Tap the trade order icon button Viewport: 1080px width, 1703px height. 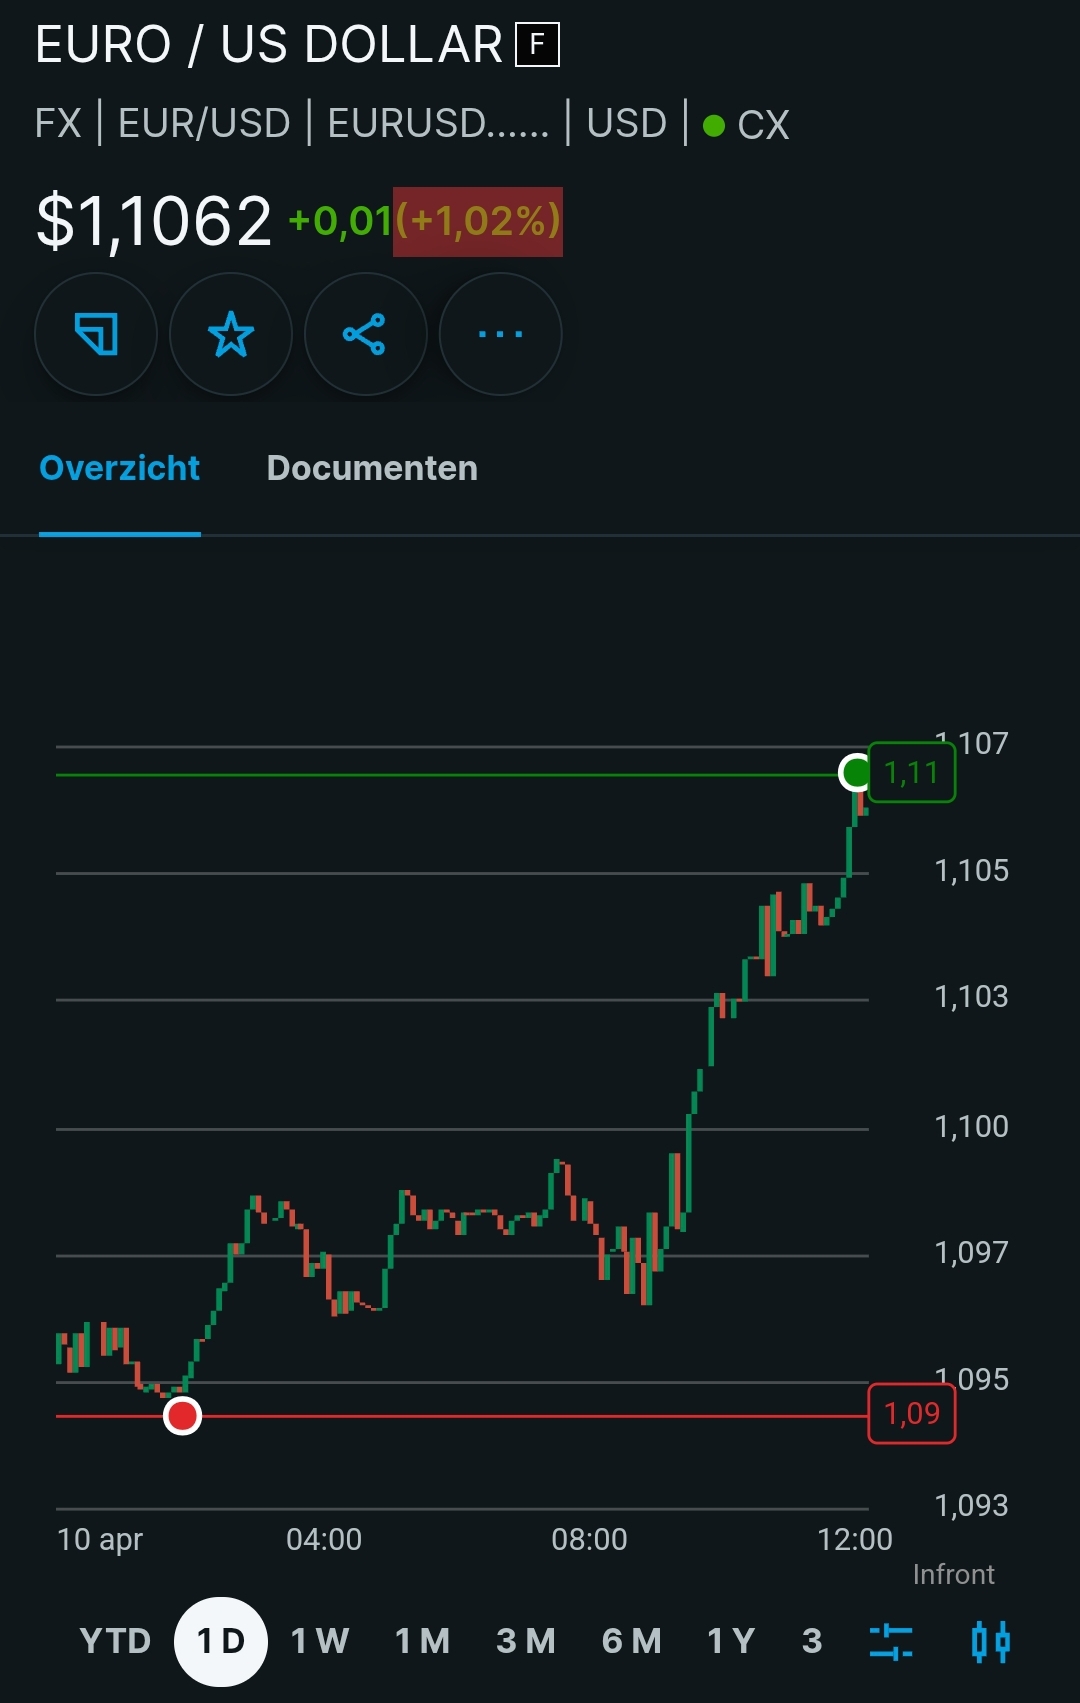point(96,334)
